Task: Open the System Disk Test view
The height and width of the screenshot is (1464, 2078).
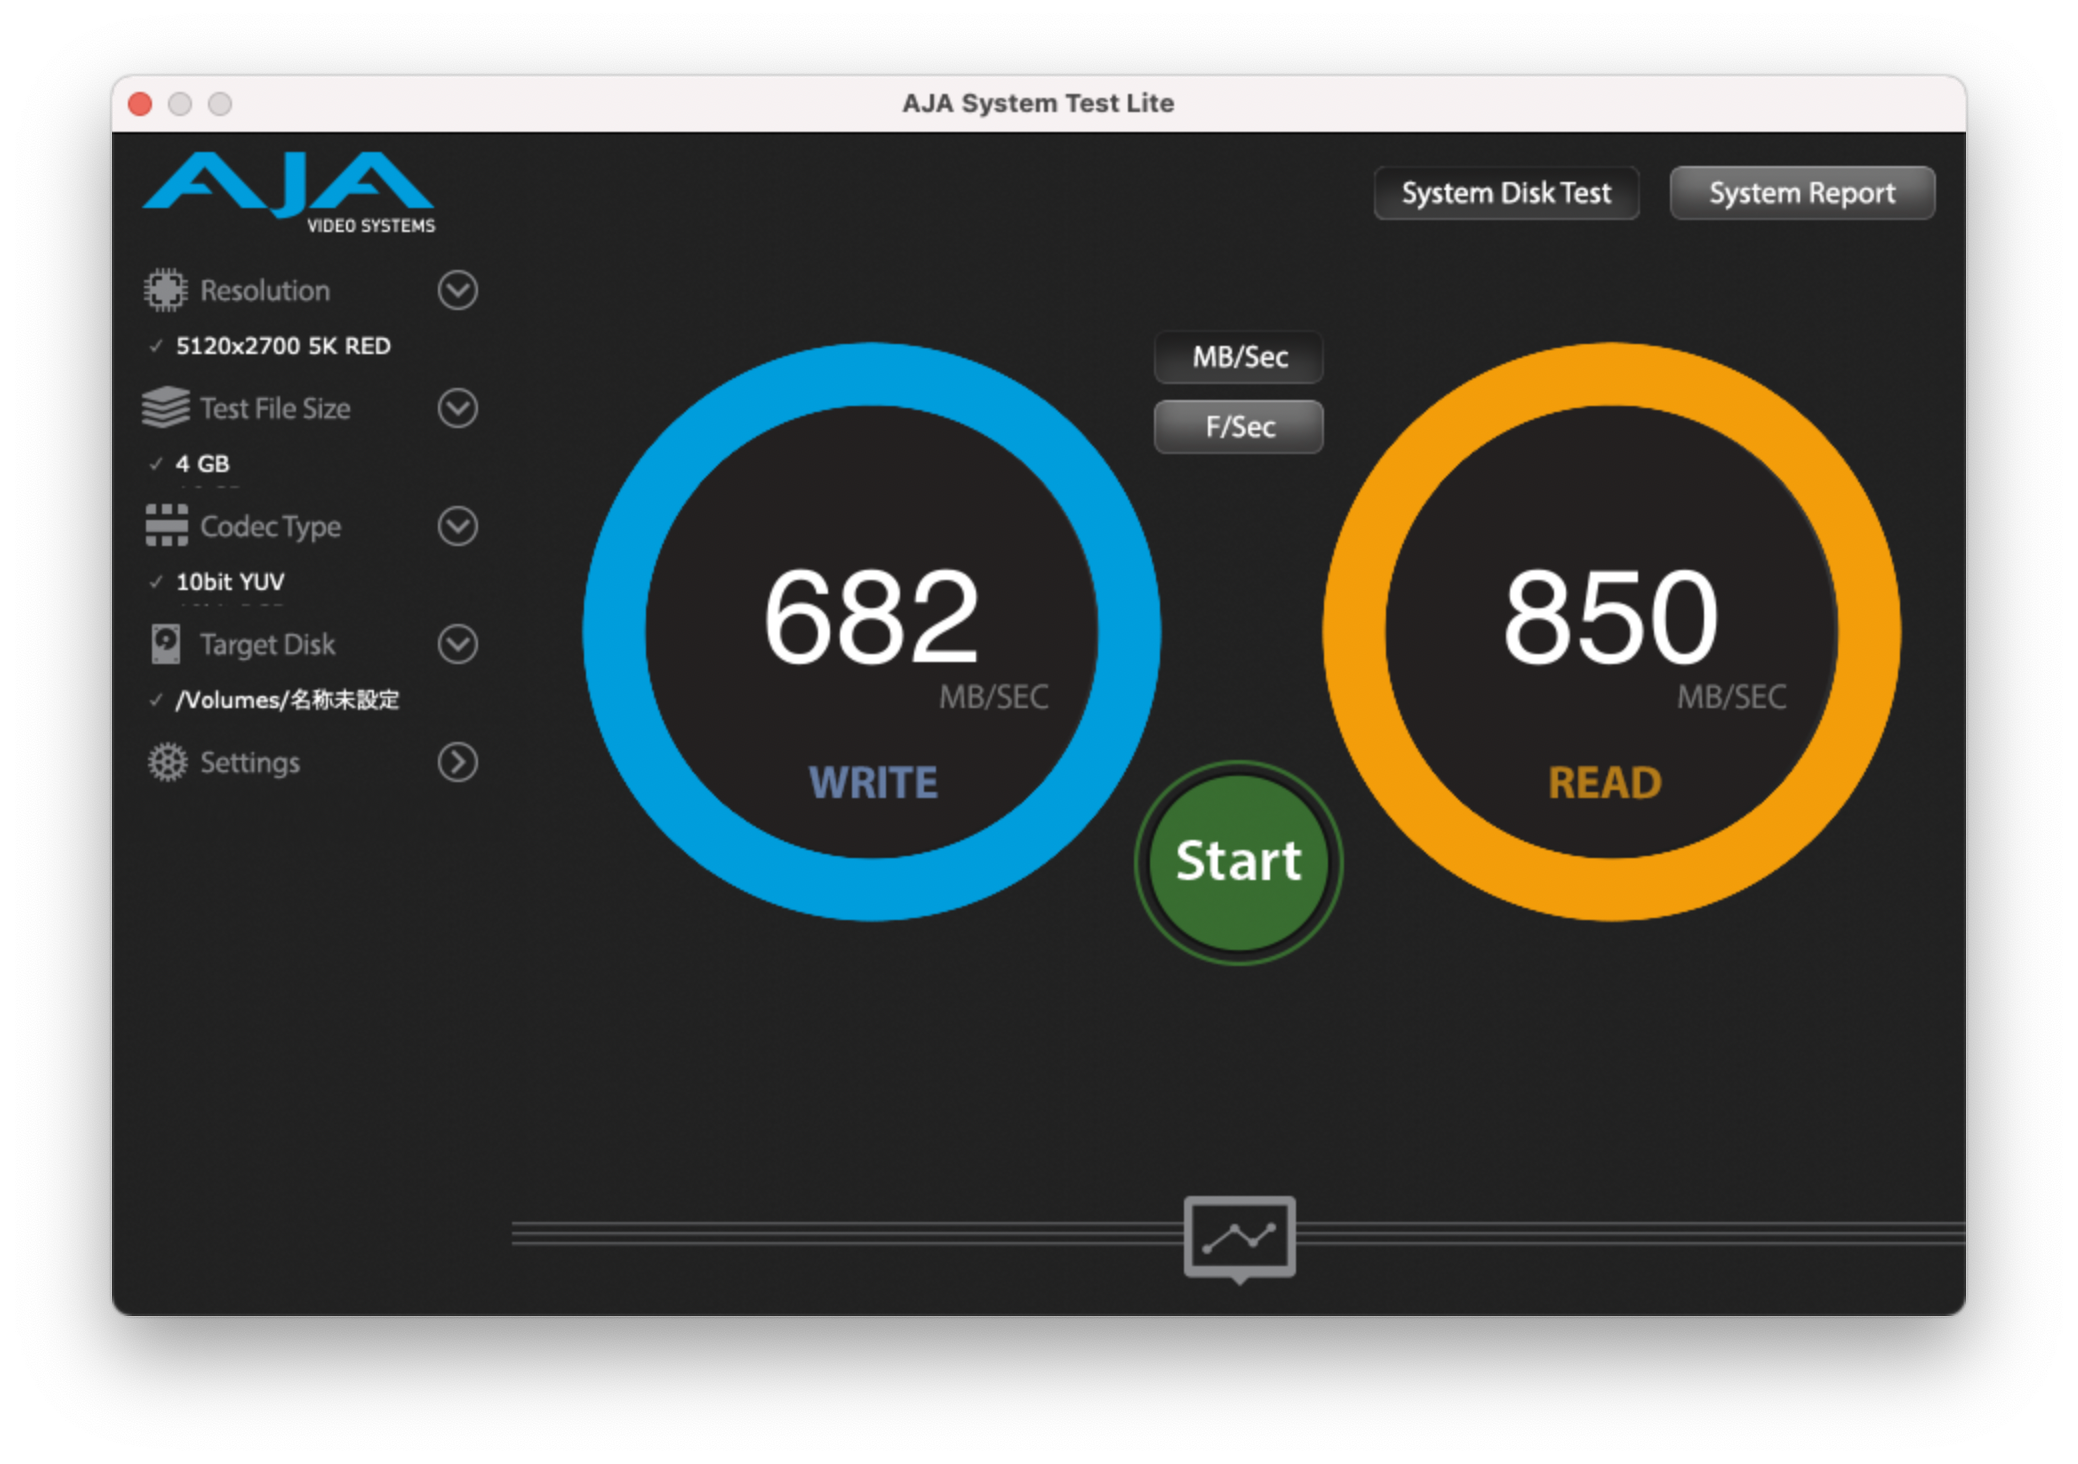Action: pyautogui.click(x=1506, y=192)
